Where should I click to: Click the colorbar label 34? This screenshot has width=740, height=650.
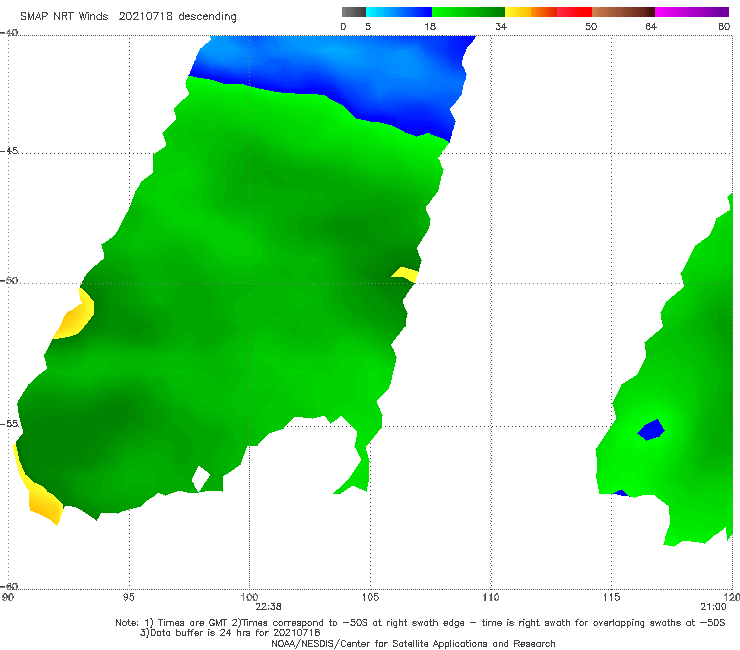click(x=501, y=27)
